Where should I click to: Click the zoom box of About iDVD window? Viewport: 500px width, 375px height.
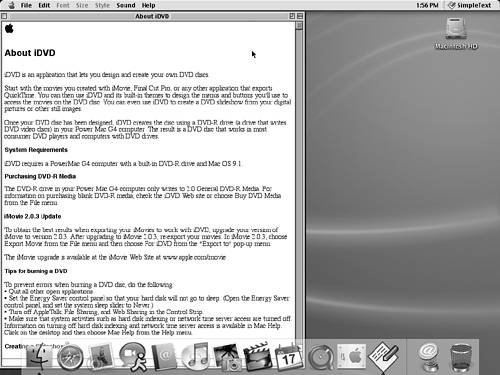(x=292, y=16)
